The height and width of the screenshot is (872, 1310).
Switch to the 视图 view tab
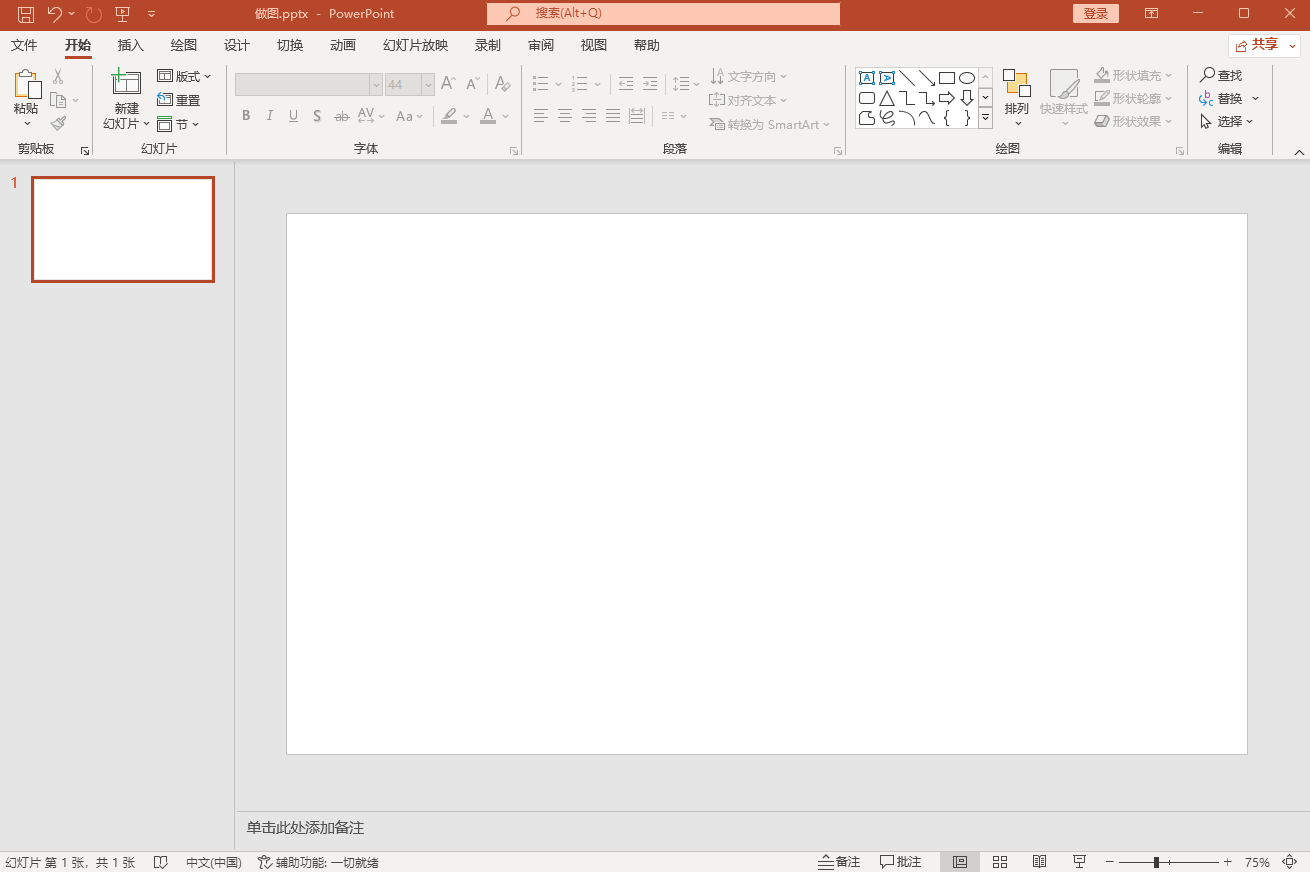(x=594, y=46)
